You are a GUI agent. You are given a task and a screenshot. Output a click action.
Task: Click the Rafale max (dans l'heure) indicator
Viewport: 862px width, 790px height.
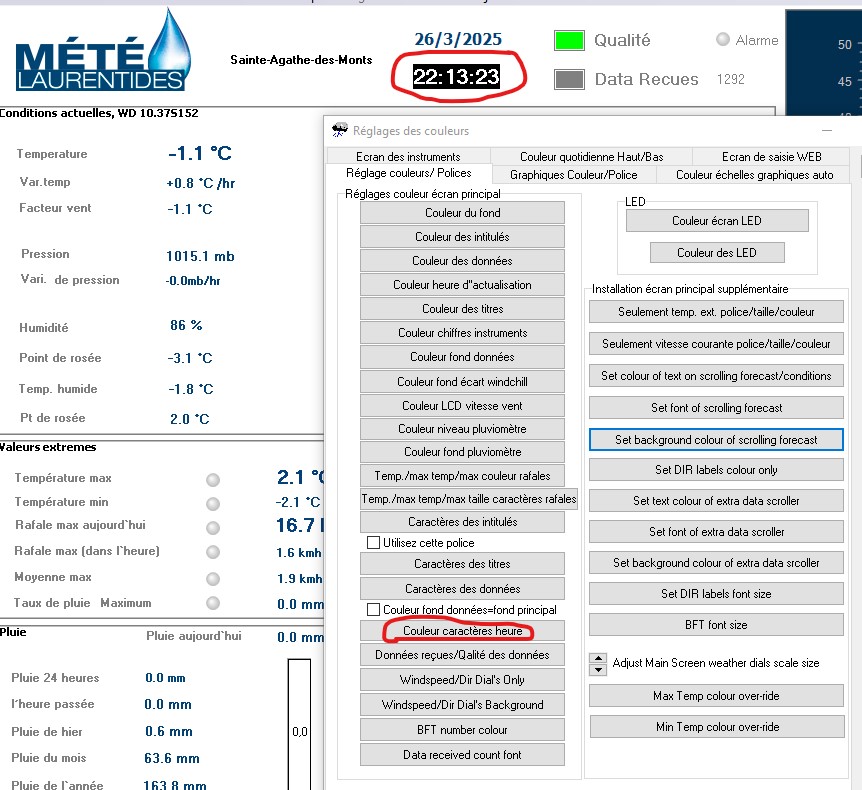(213, 552)
